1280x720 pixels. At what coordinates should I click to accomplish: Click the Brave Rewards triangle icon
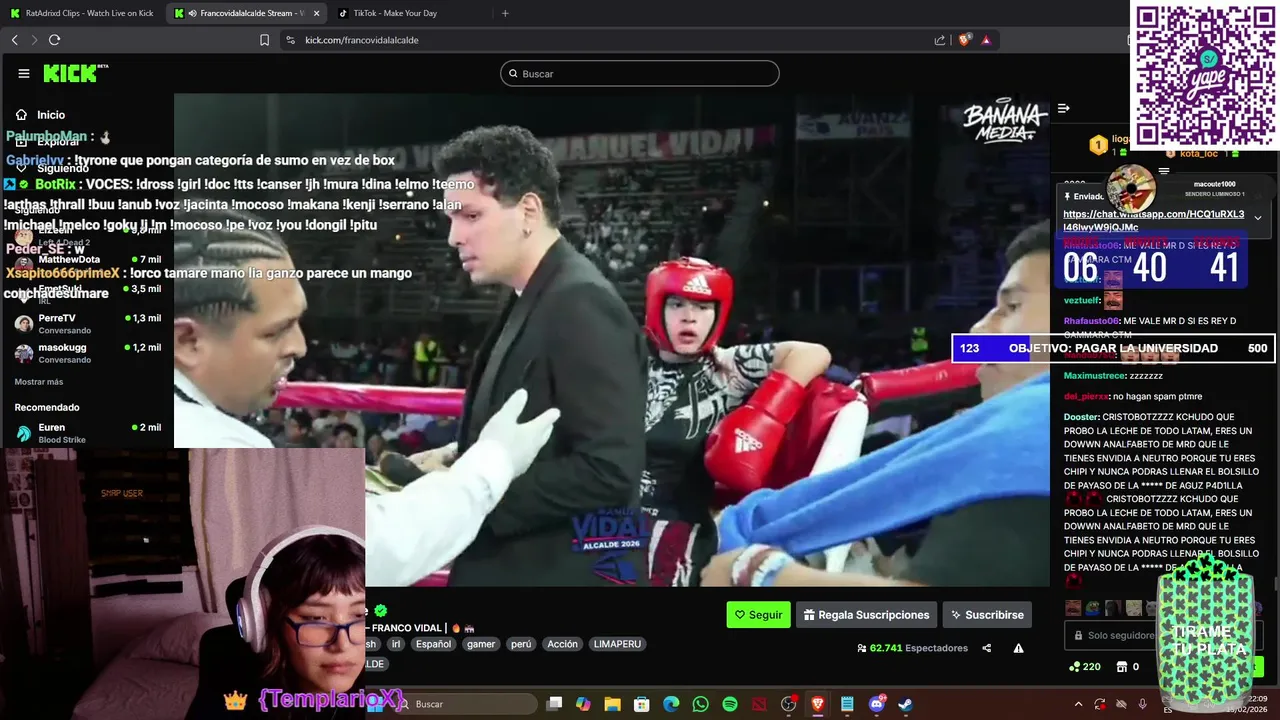(x=986, y=40)
